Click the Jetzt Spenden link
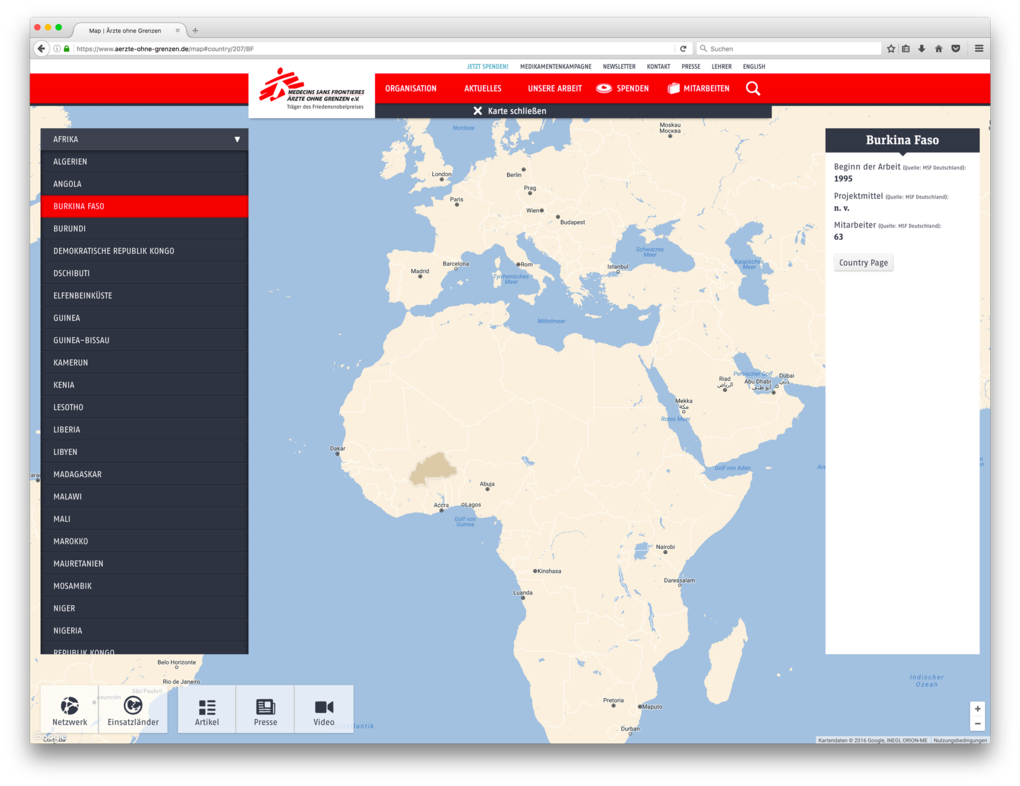 point(487,66)
